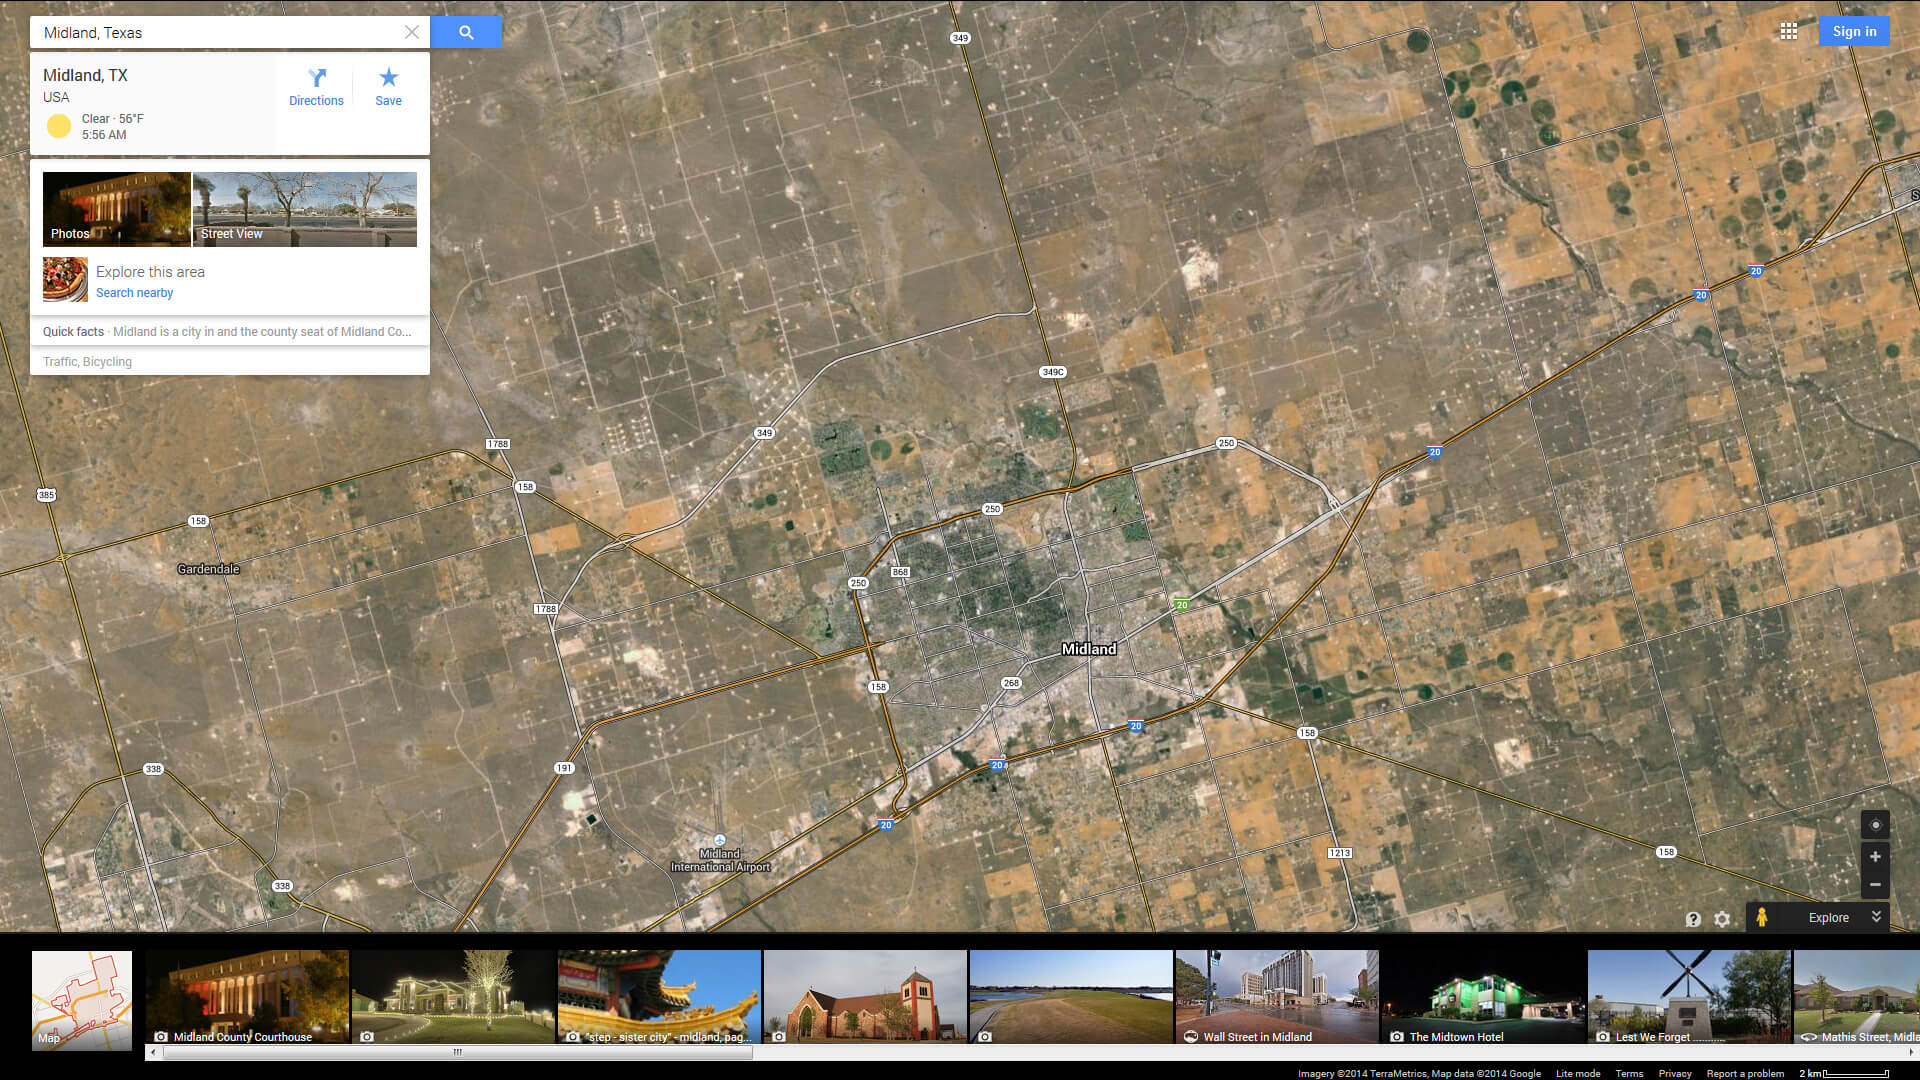Open Directions for Midland, TX
1920x1080 pixels.
tap(316, 87)
